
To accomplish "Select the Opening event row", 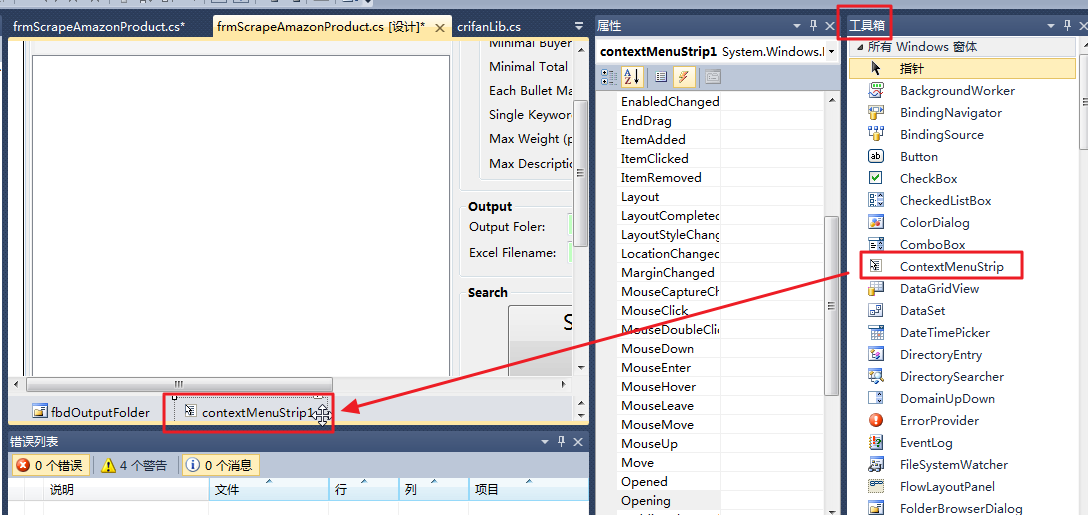I will pos(720,500).
